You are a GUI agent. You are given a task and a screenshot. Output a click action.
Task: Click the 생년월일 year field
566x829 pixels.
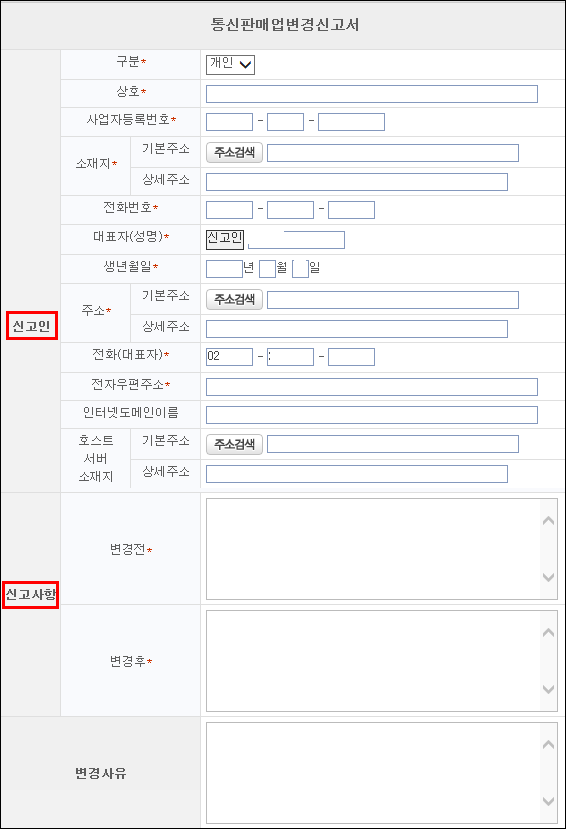click(x=224, y=269)
